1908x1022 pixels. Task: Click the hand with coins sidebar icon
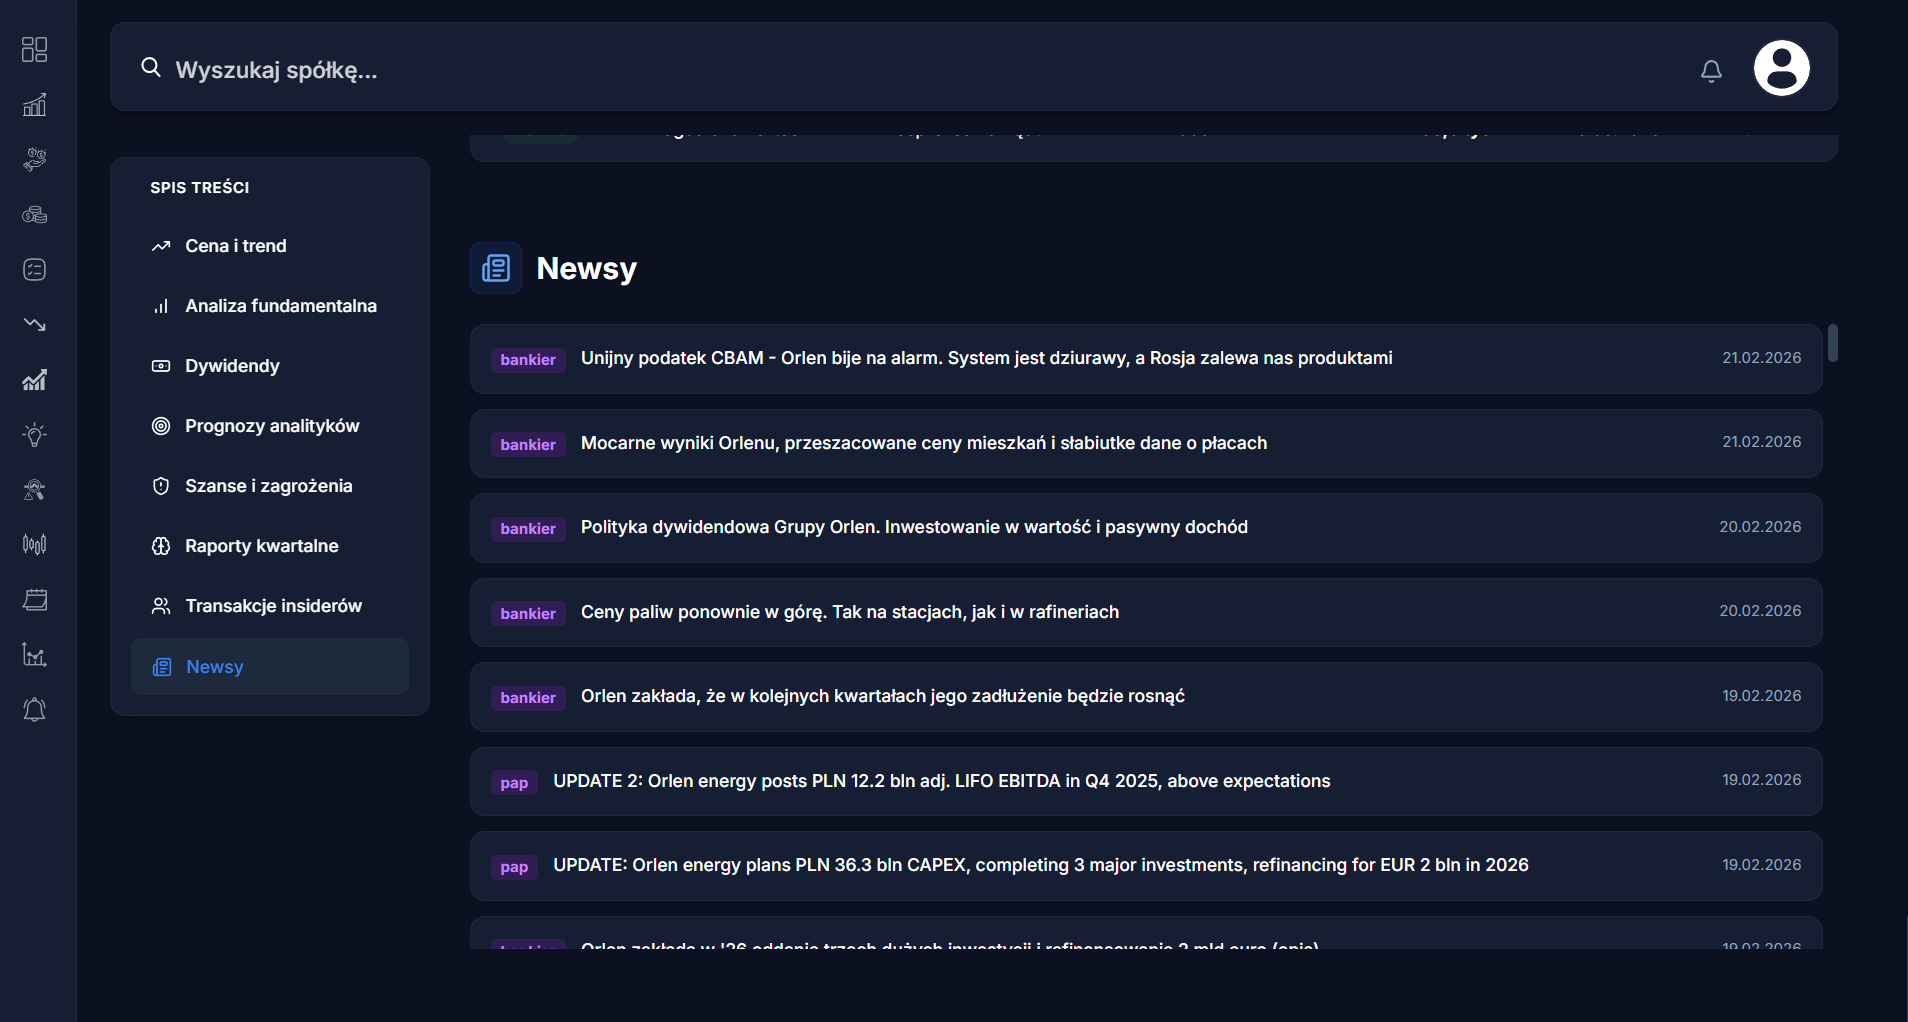pos(35,159)
